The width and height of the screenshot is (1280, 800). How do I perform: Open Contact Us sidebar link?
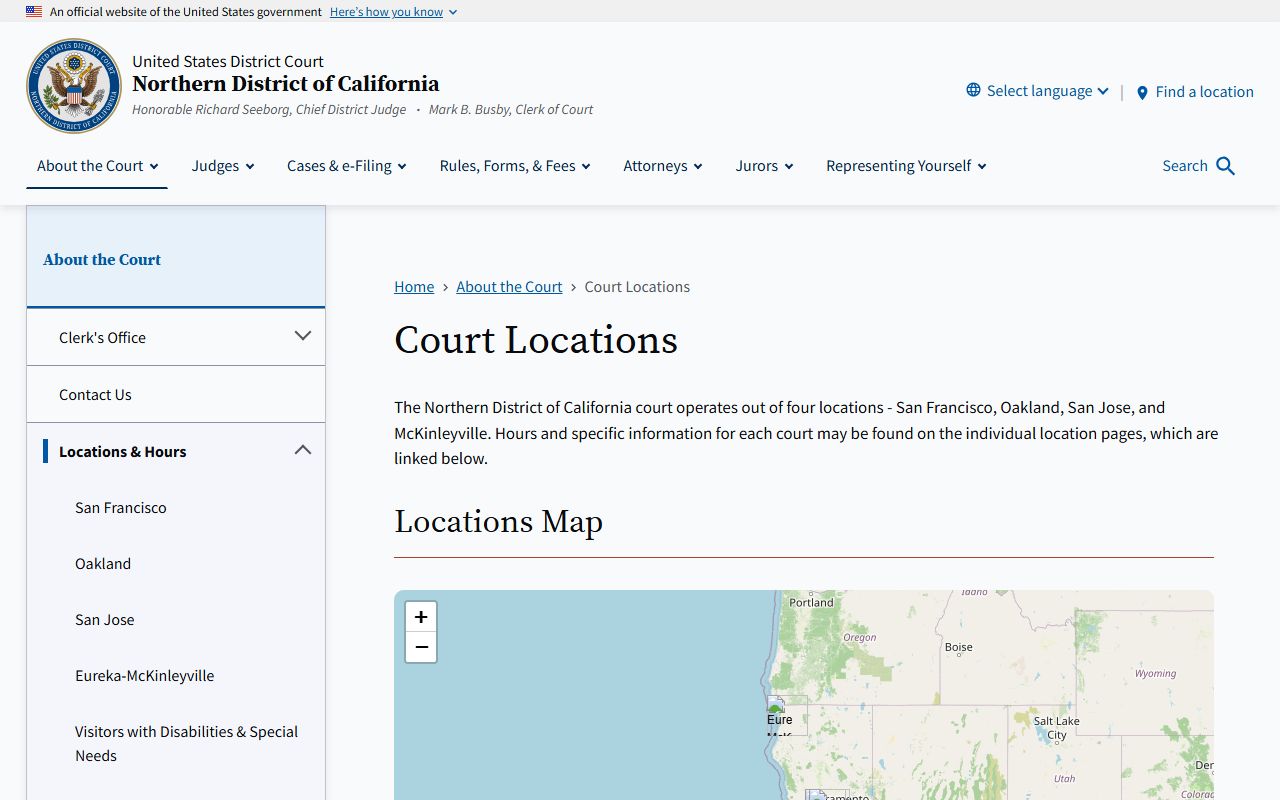[x=95, y=395]
